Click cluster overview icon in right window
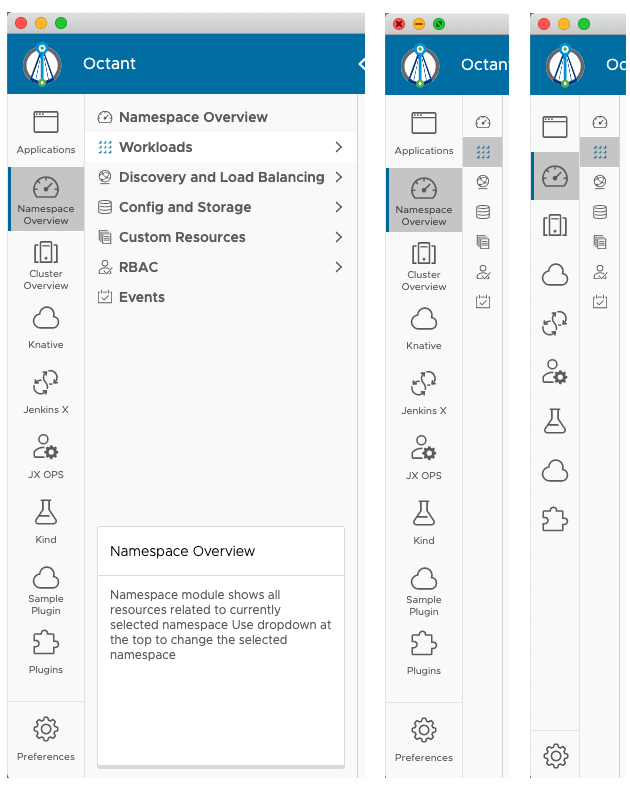The height and width of the screenshot is (788, 630). coord(555,225)
